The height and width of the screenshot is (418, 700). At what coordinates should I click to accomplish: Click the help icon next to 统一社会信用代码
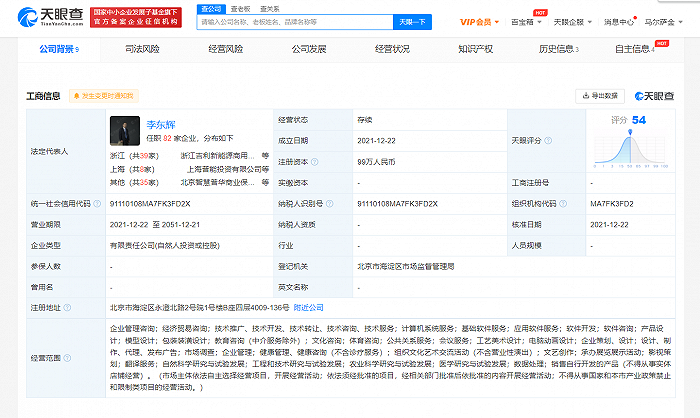(x=97, y=204)
